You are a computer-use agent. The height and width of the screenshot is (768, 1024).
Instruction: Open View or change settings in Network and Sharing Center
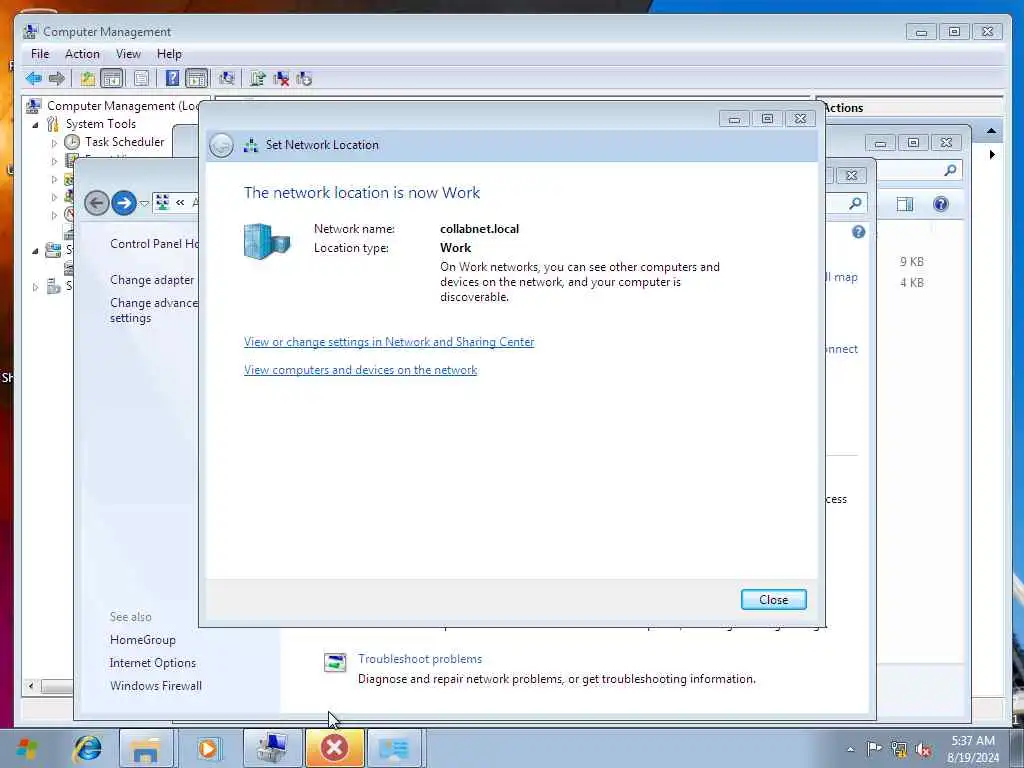tap(389, 342)
